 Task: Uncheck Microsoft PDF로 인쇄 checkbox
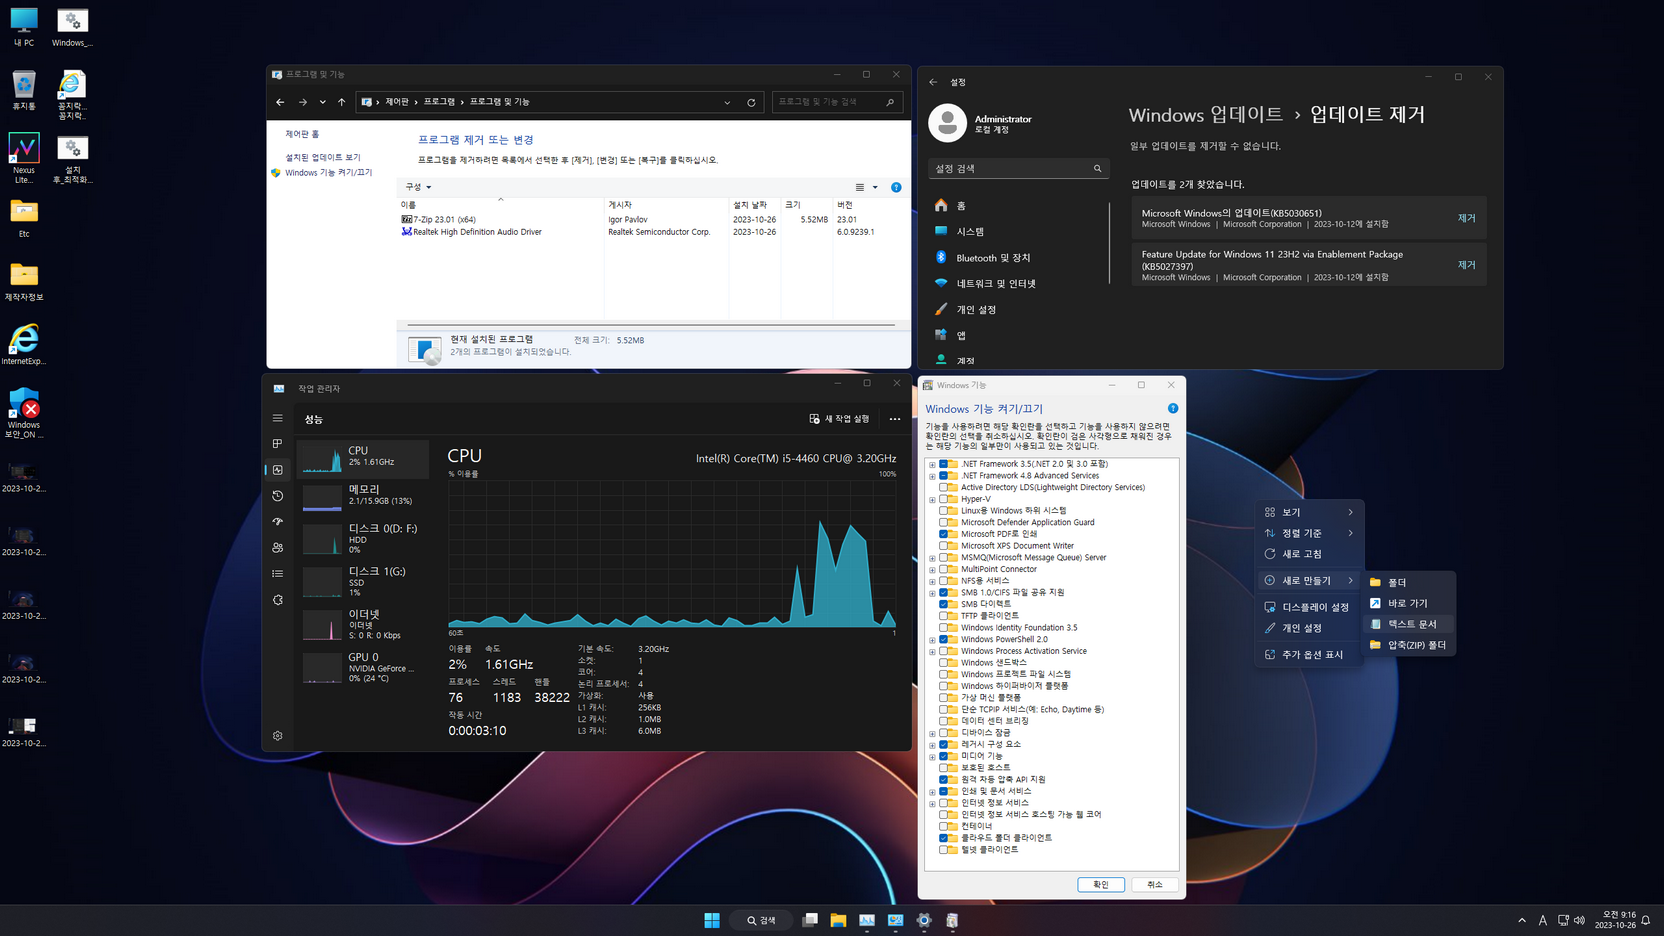(x=944, y=534)
